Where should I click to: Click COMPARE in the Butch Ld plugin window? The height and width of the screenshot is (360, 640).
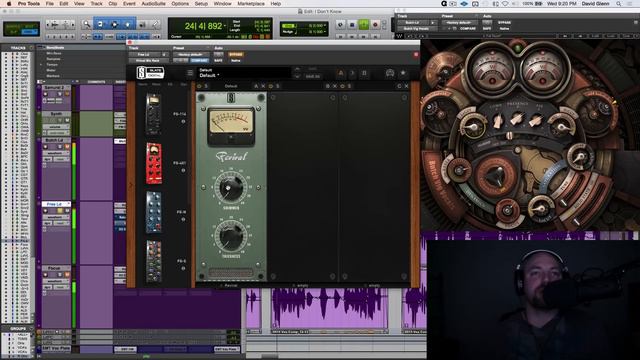tap(468, 29)
